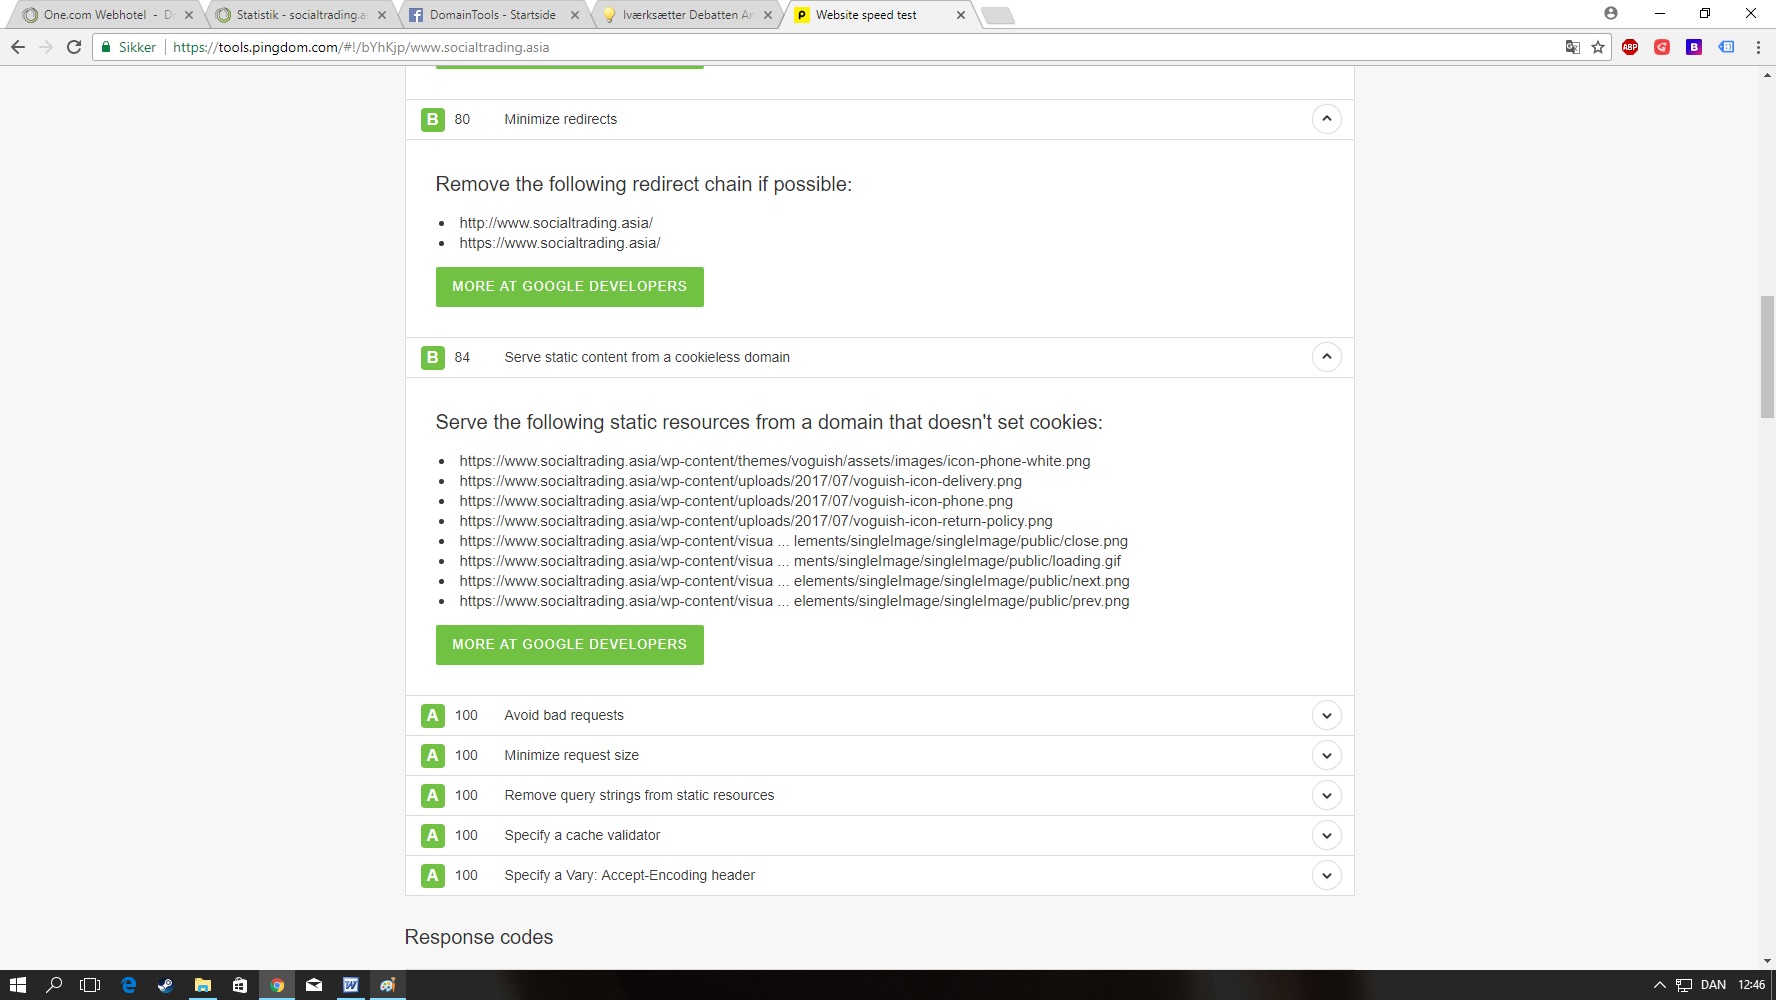This screenshot has width=1776, height=1000.
Task: Expand the Avoid bad requests row
Action: coord(1326,715)
